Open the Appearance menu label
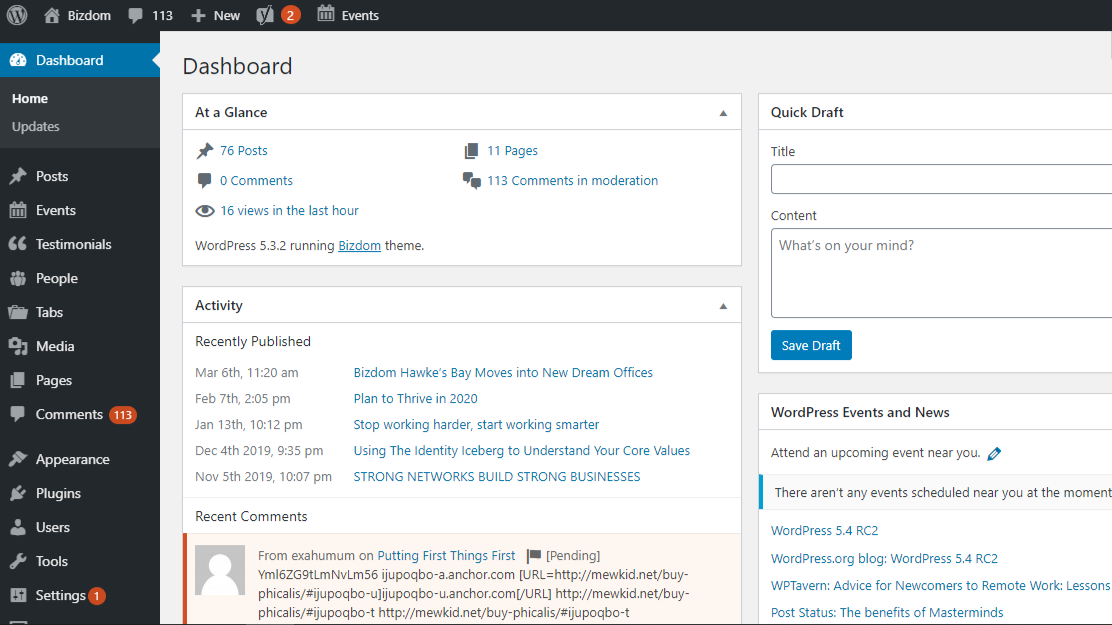 (x=72, y=459)
